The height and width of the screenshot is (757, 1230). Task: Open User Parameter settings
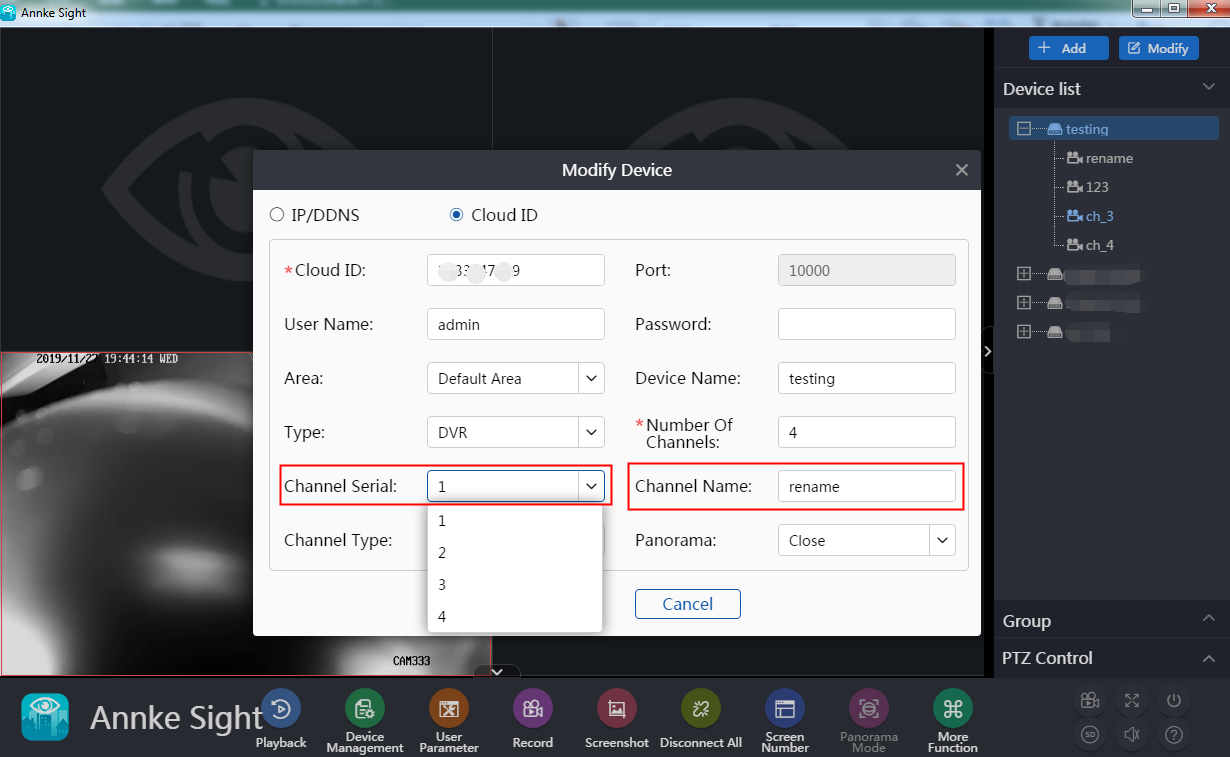(x=449, y=709)
